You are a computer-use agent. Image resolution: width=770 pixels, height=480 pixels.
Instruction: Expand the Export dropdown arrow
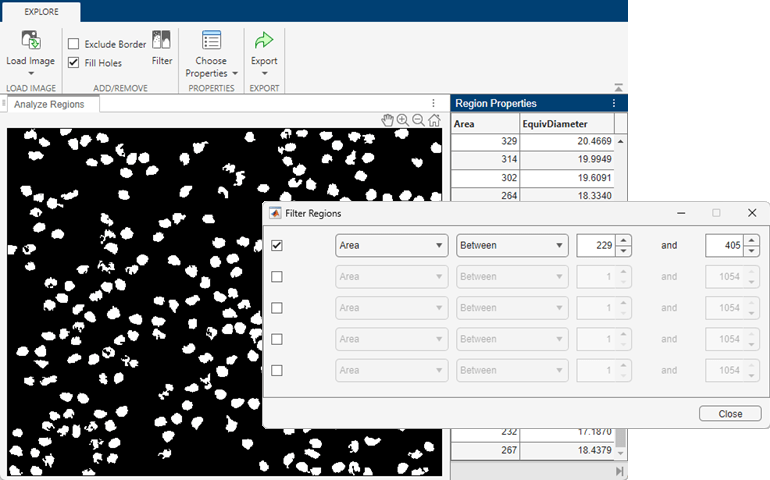(264, 74)
